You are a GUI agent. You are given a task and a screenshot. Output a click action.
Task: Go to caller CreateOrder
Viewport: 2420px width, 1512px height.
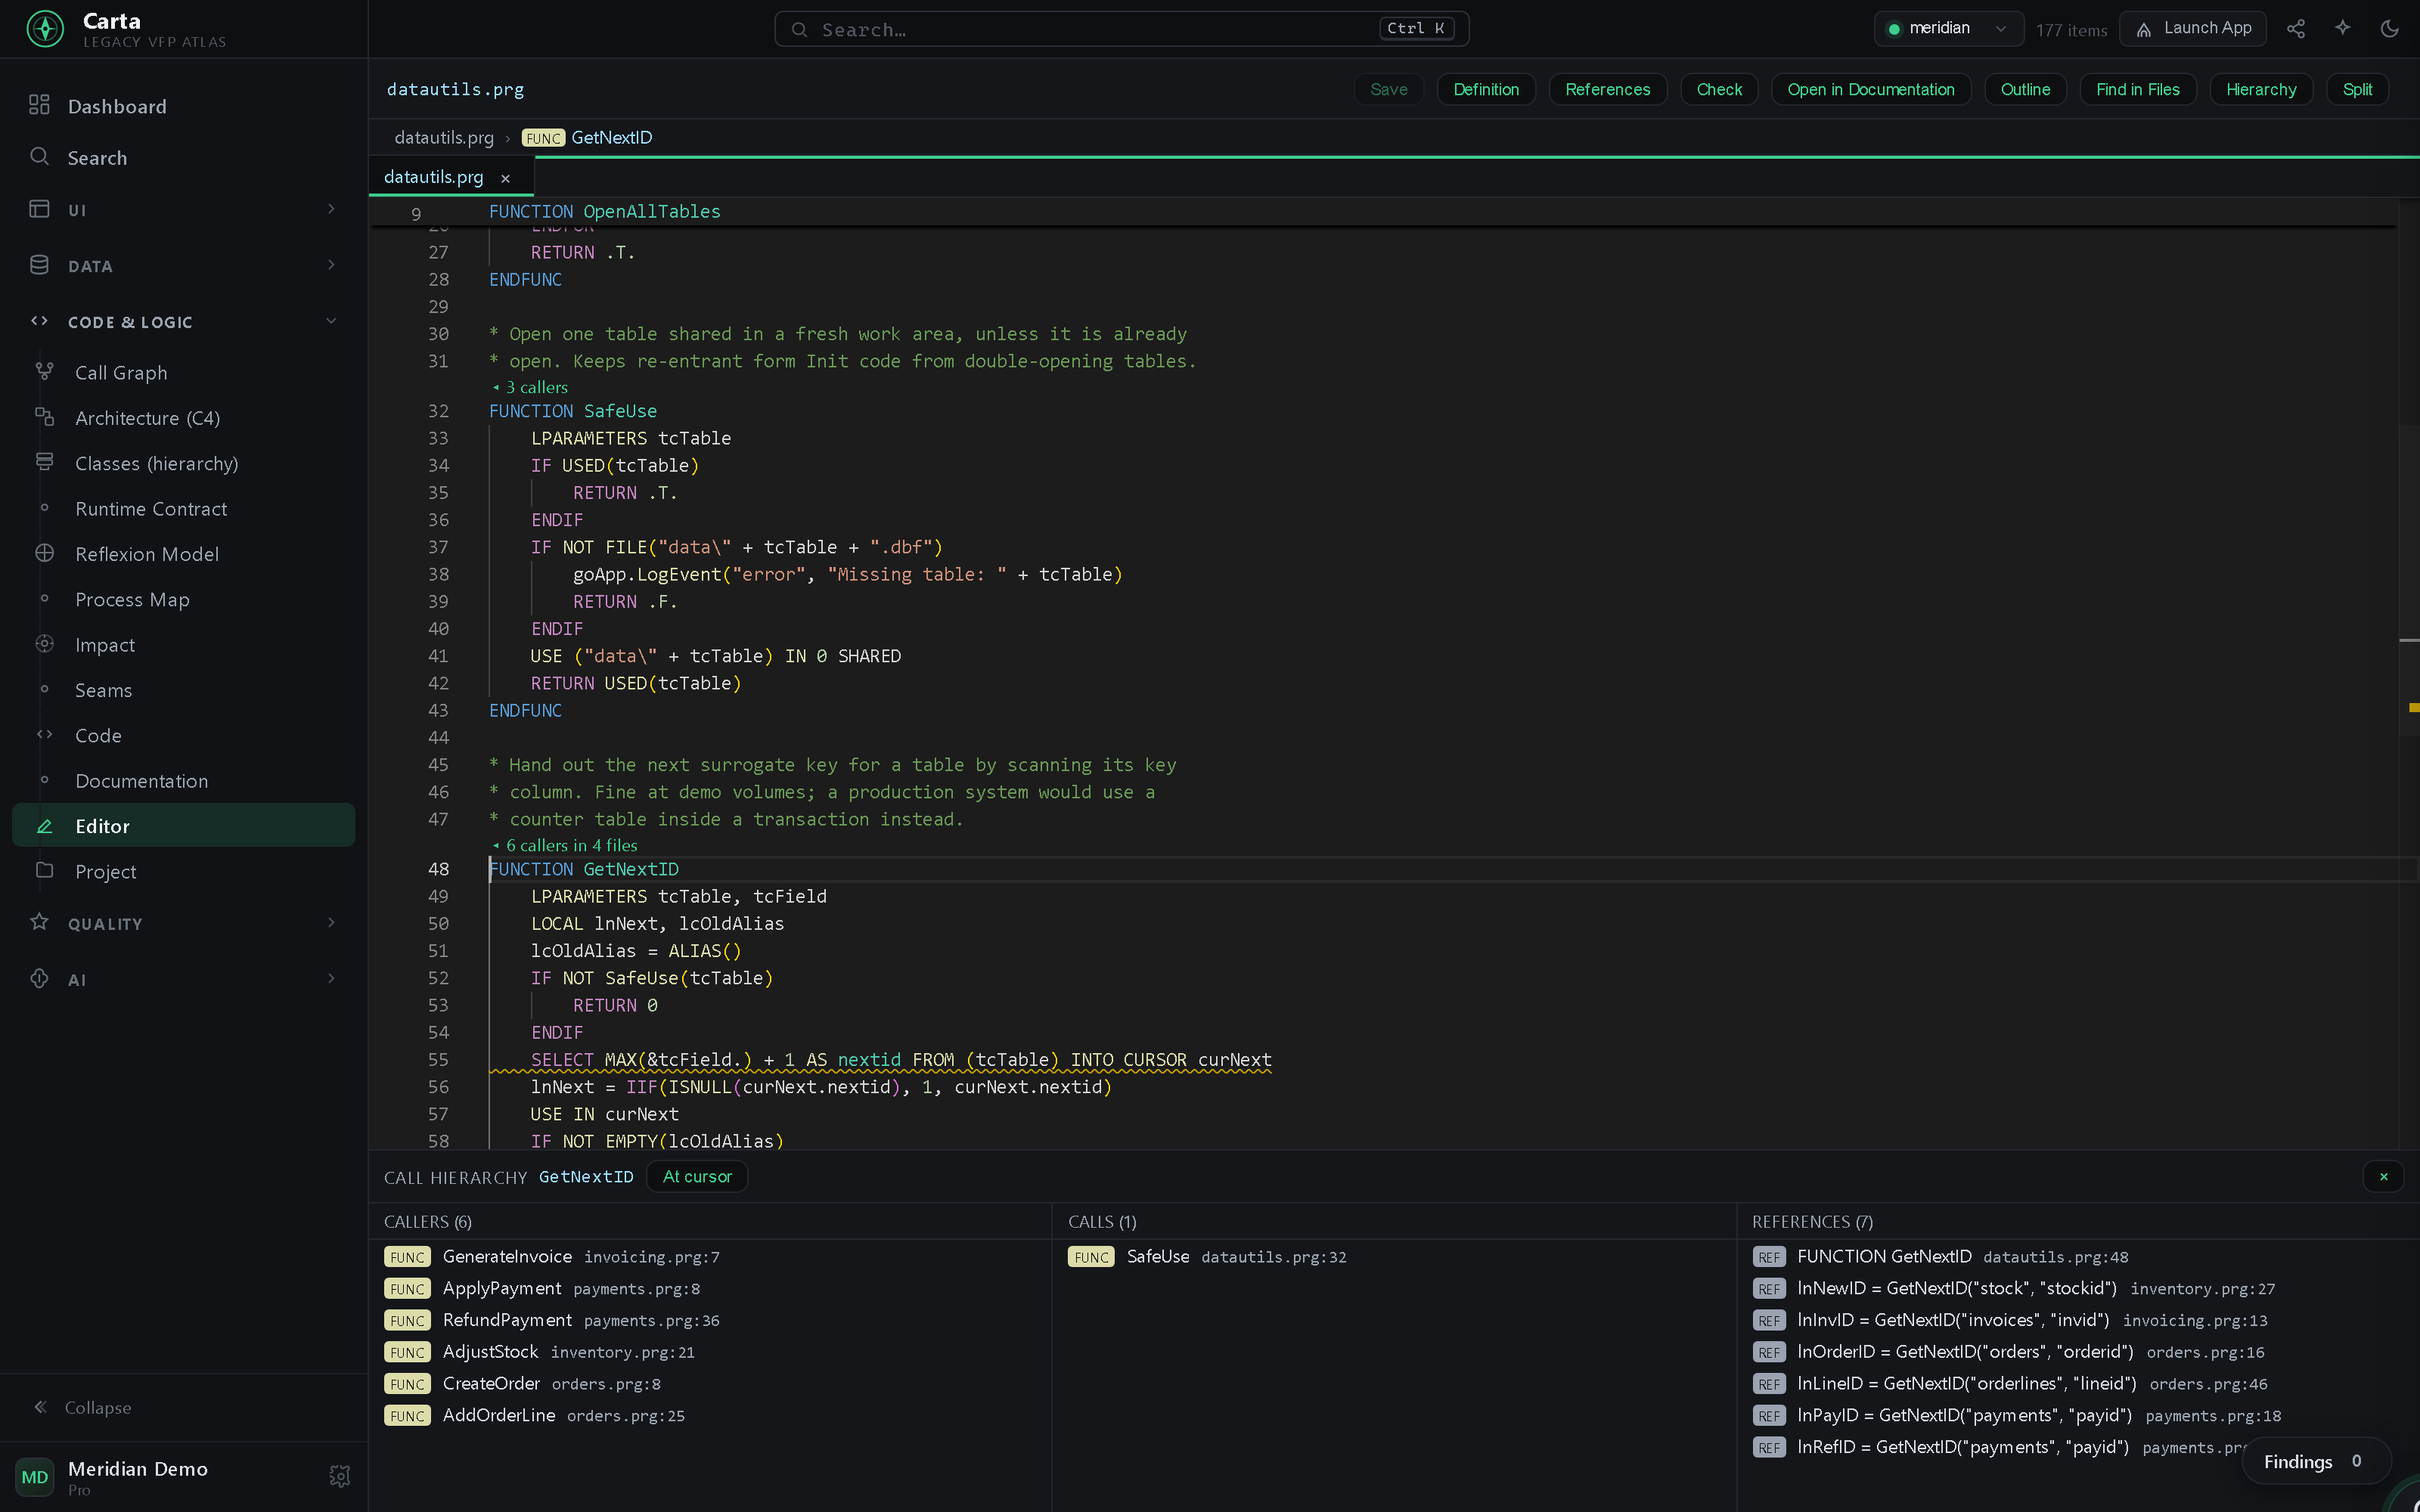(523, 1383)
